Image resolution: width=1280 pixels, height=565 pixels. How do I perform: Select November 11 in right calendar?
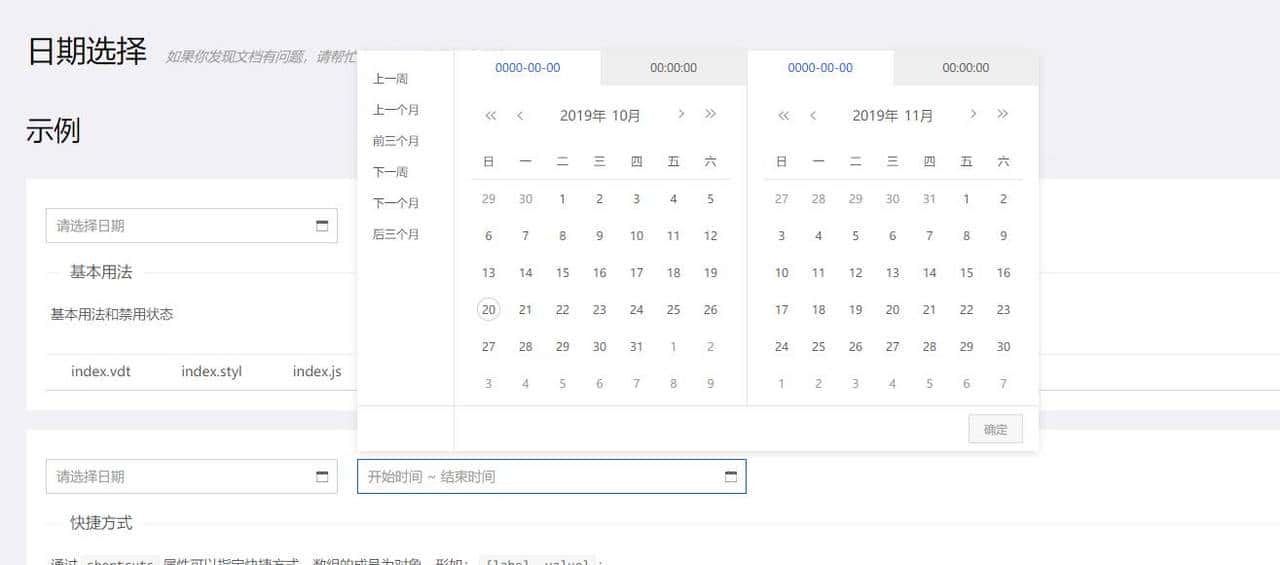point(818,273)
